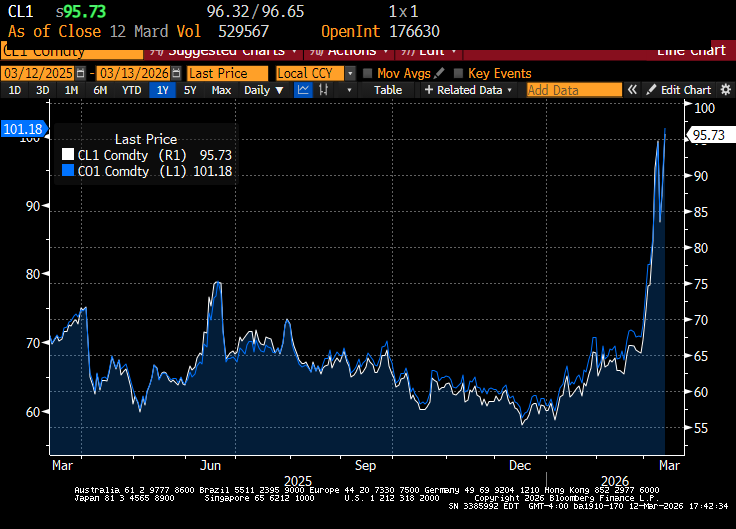Enable the Key Events checkbox
736x529 pixels.
pyautogui.click(x=459, y=73)
